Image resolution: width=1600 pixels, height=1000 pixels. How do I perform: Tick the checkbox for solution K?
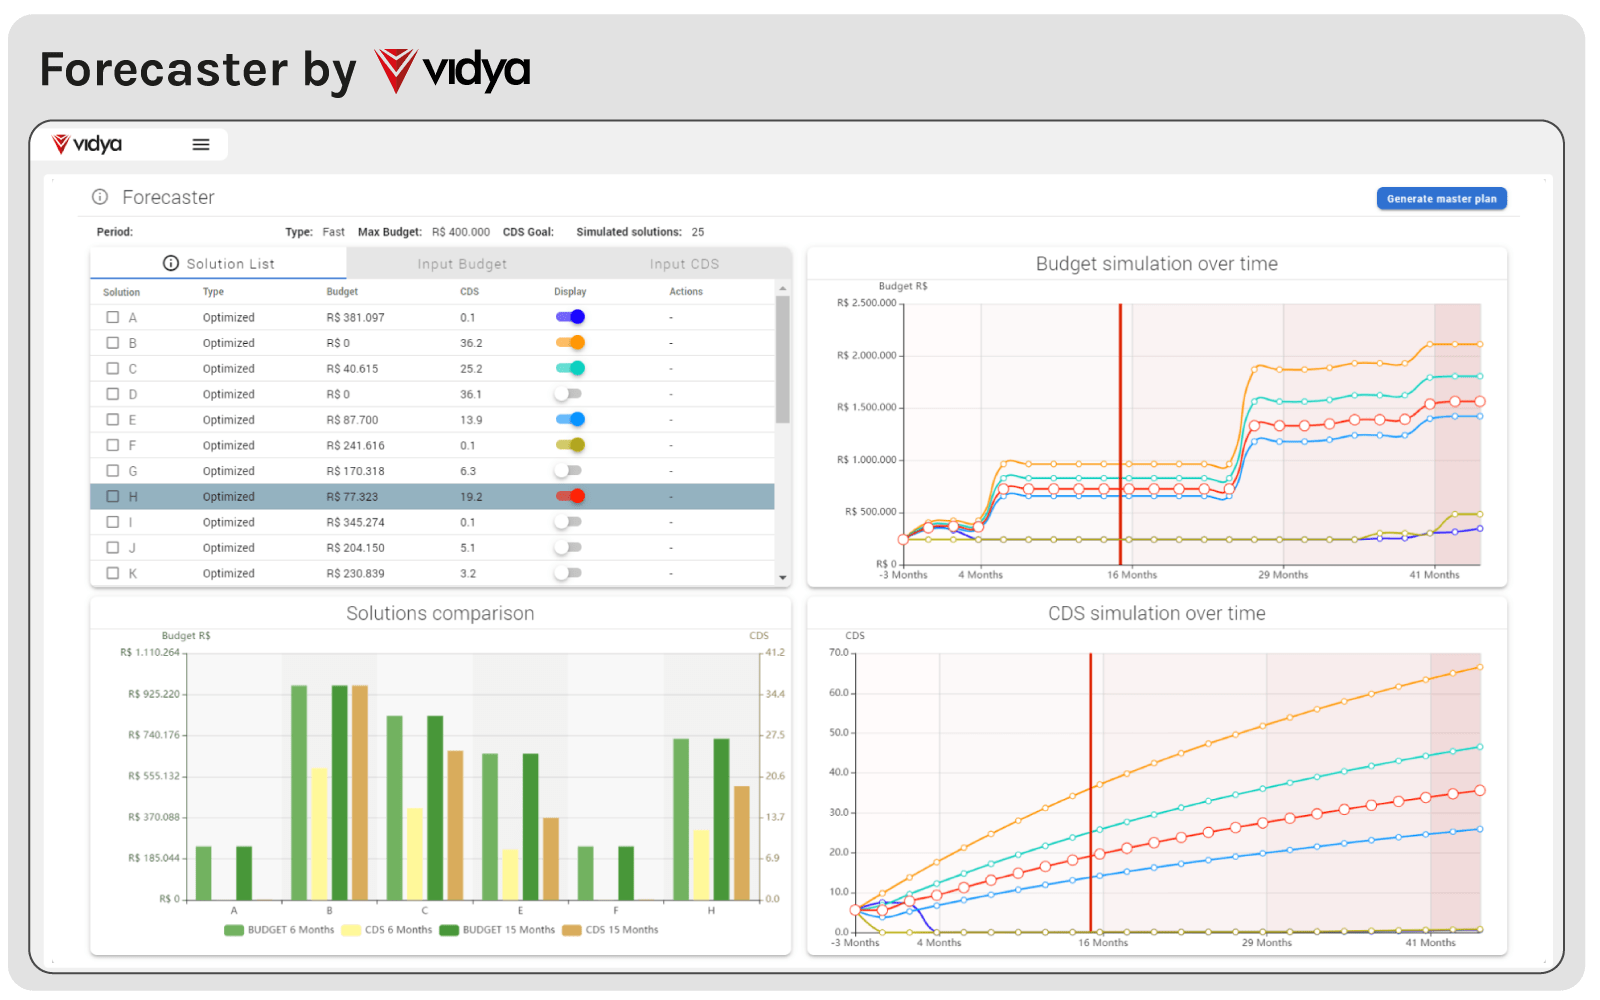(113, 573)
